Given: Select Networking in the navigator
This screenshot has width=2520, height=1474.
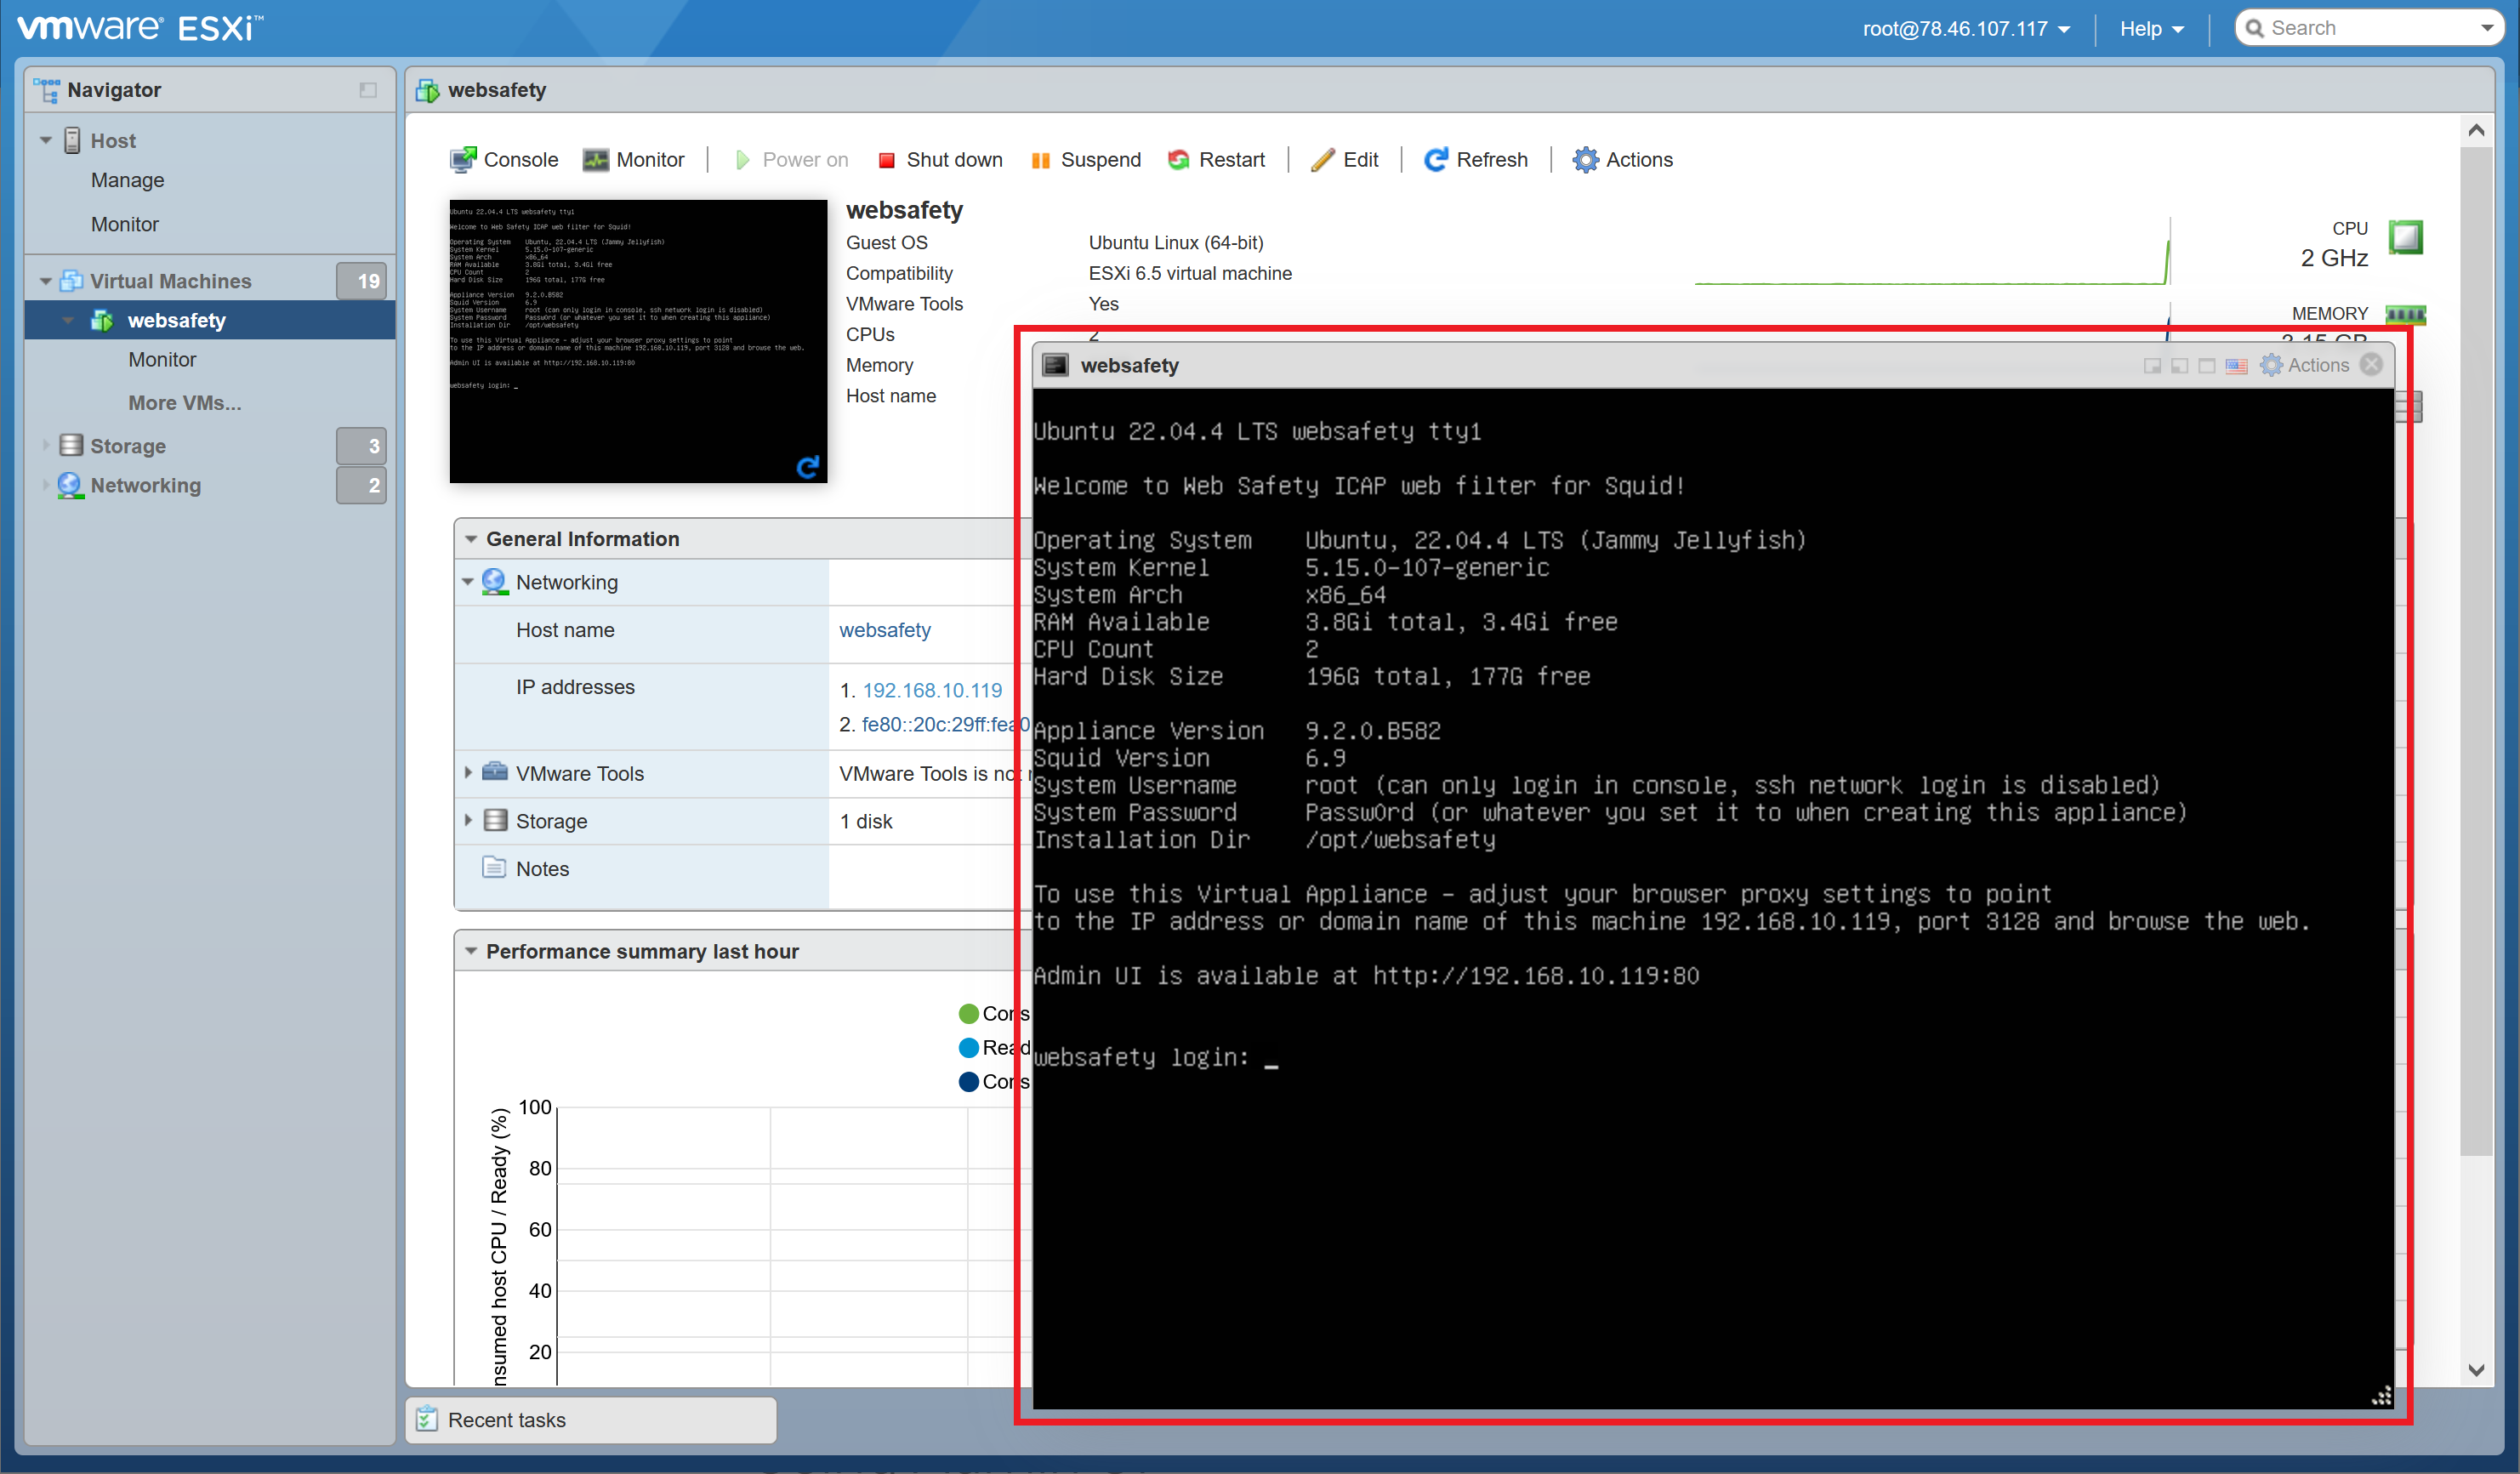Looking at the screenshot, I should [x=146, y=485].
